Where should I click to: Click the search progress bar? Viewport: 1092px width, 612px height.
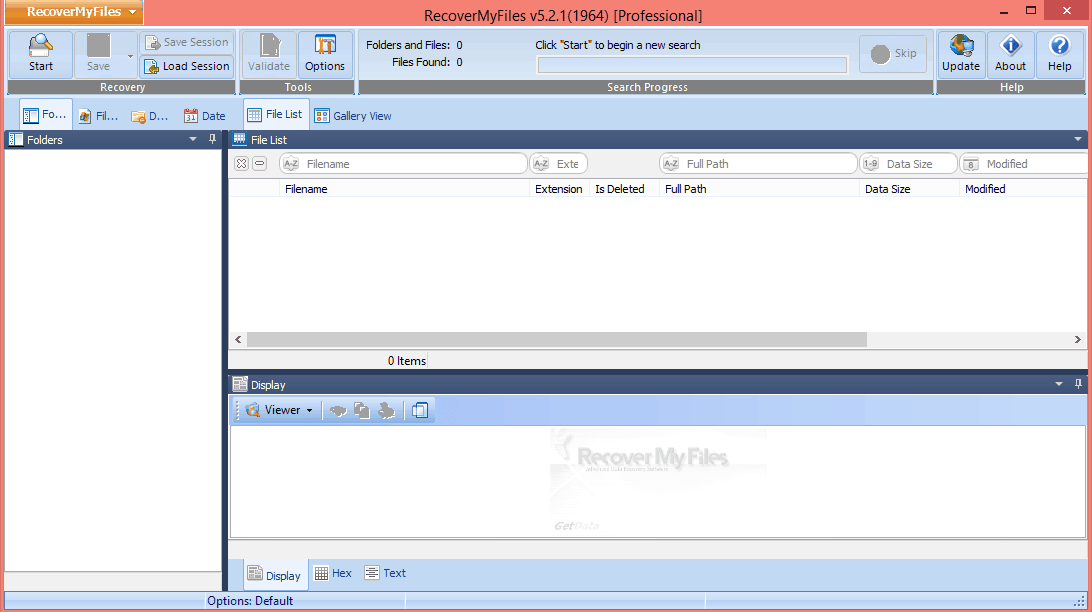coord(692,65)
